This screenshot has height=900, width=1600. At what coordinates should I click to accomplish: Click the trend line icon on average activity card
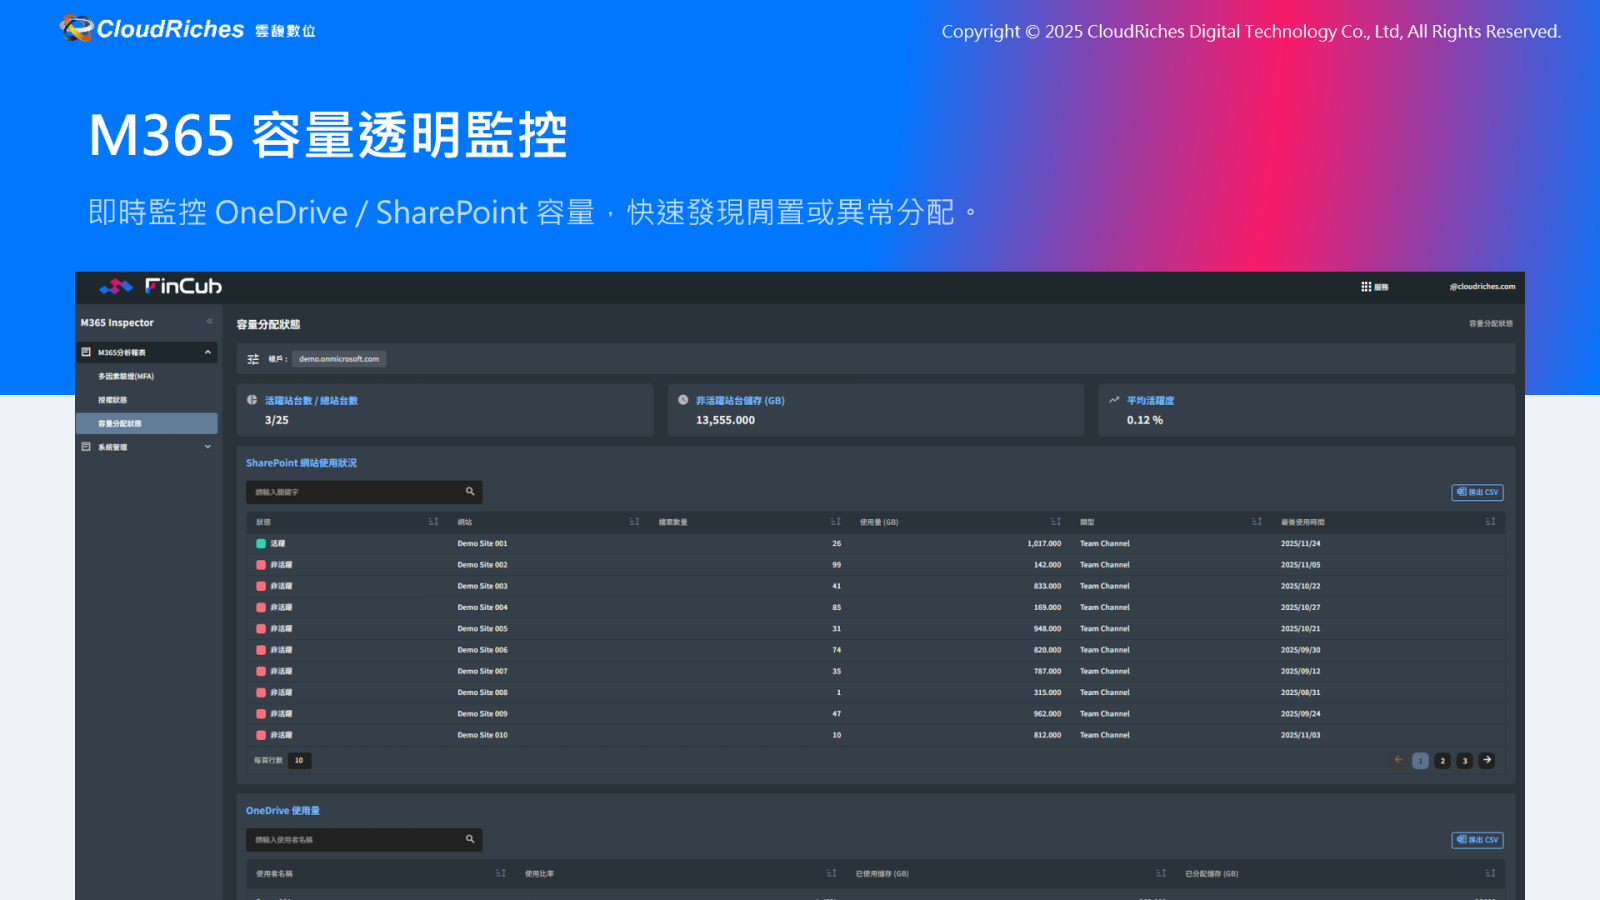[x=1114, y=400]
